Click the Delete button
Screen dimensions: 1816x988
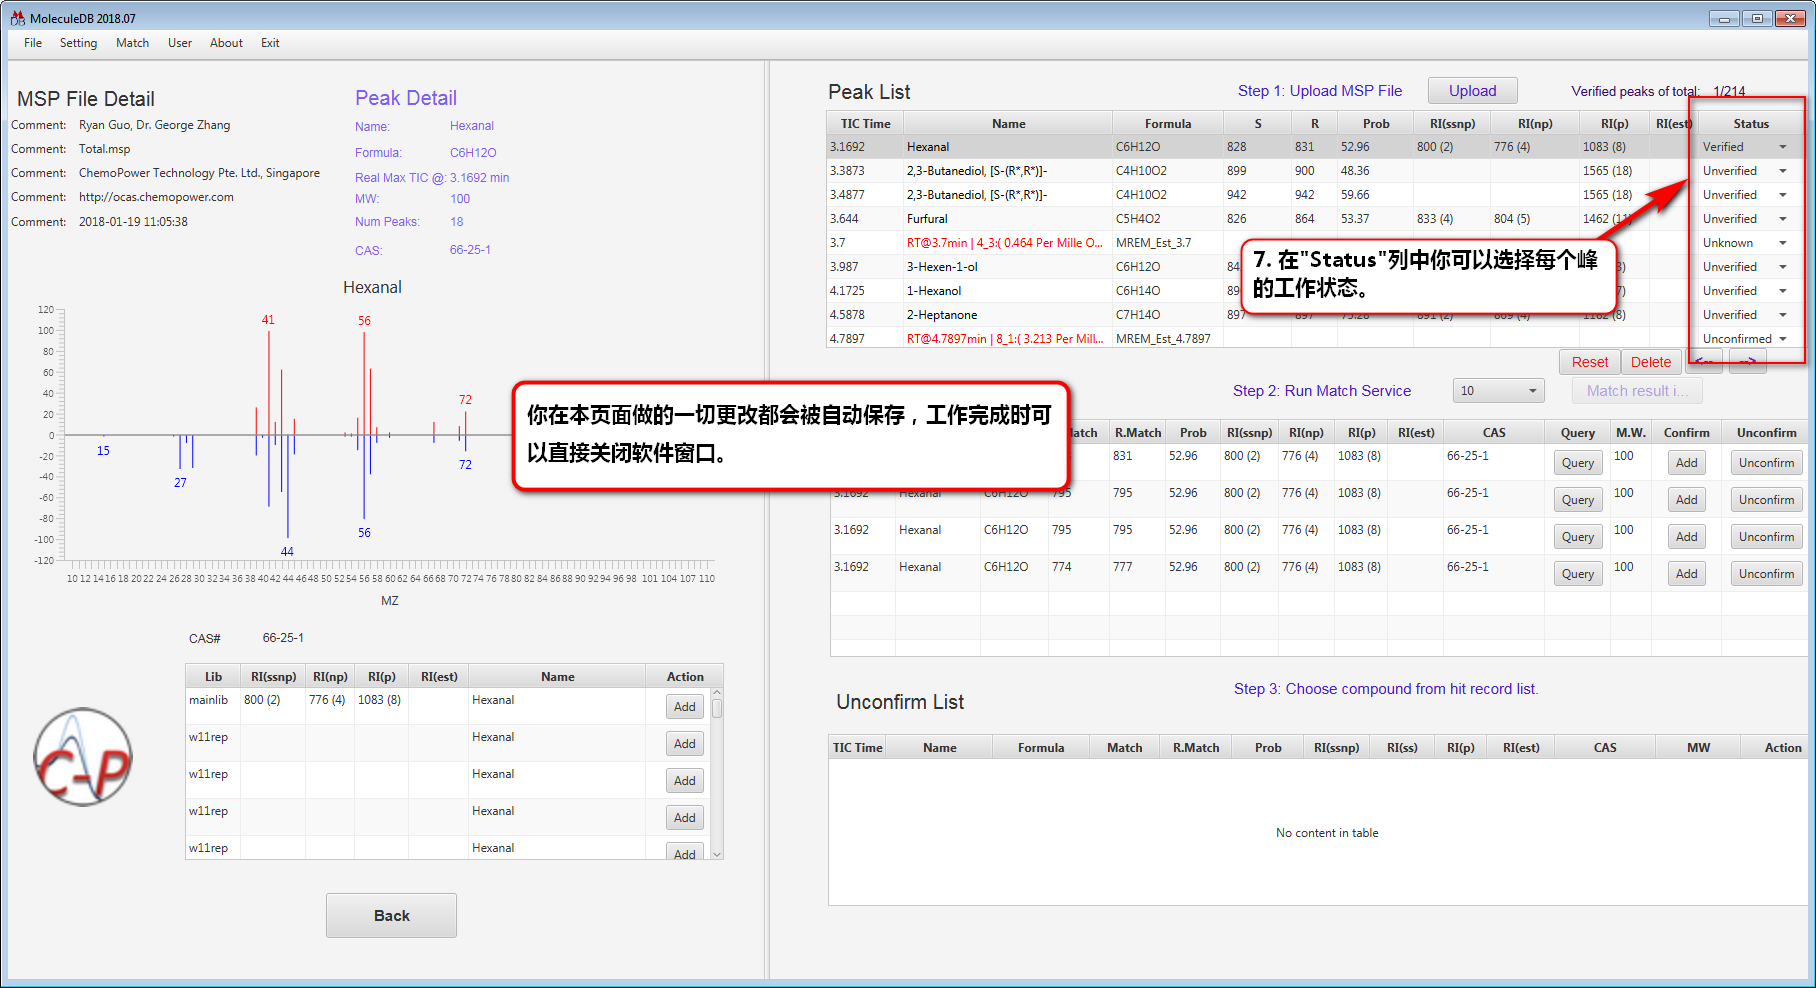(x=1650, y=362)
